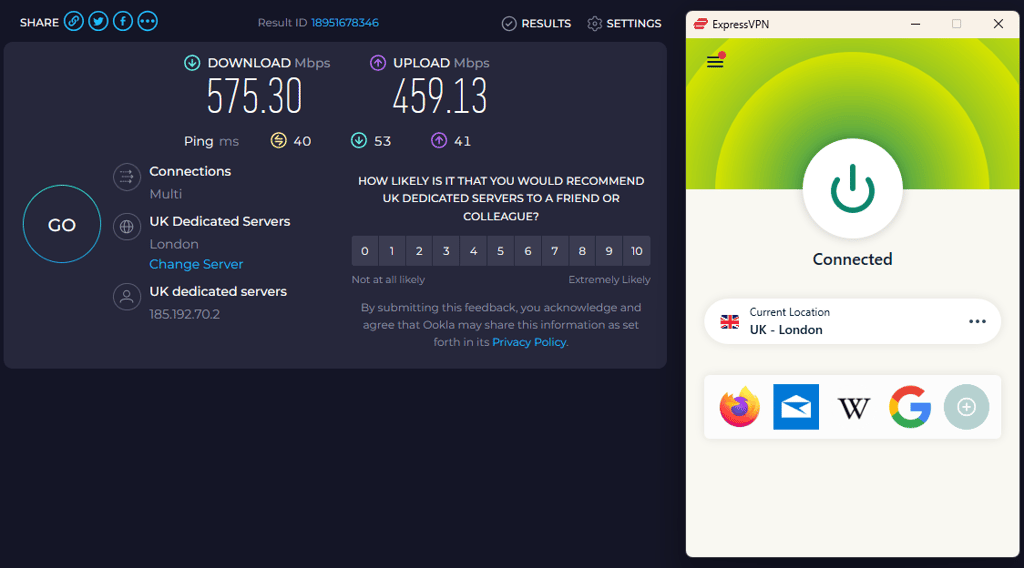
Task: Minimize the ExpressVPN window
Action: (916, 24)
